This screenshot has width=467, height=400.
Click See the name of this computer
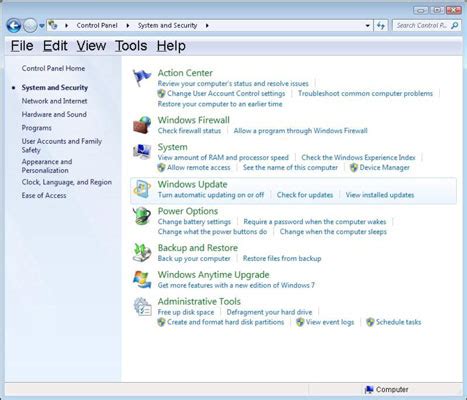[x=290, y=167]
